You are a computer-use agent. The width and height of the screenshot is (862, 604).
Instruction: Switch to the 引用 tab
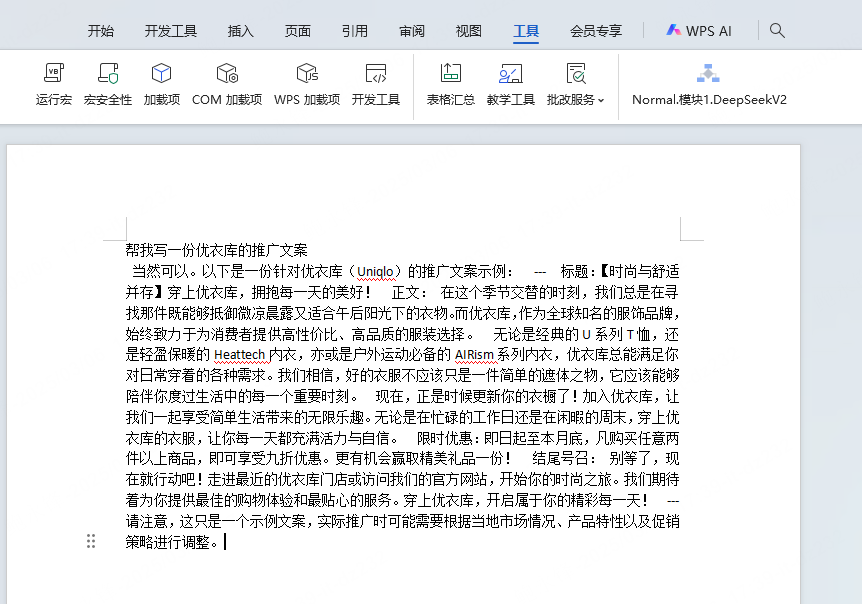355,31
